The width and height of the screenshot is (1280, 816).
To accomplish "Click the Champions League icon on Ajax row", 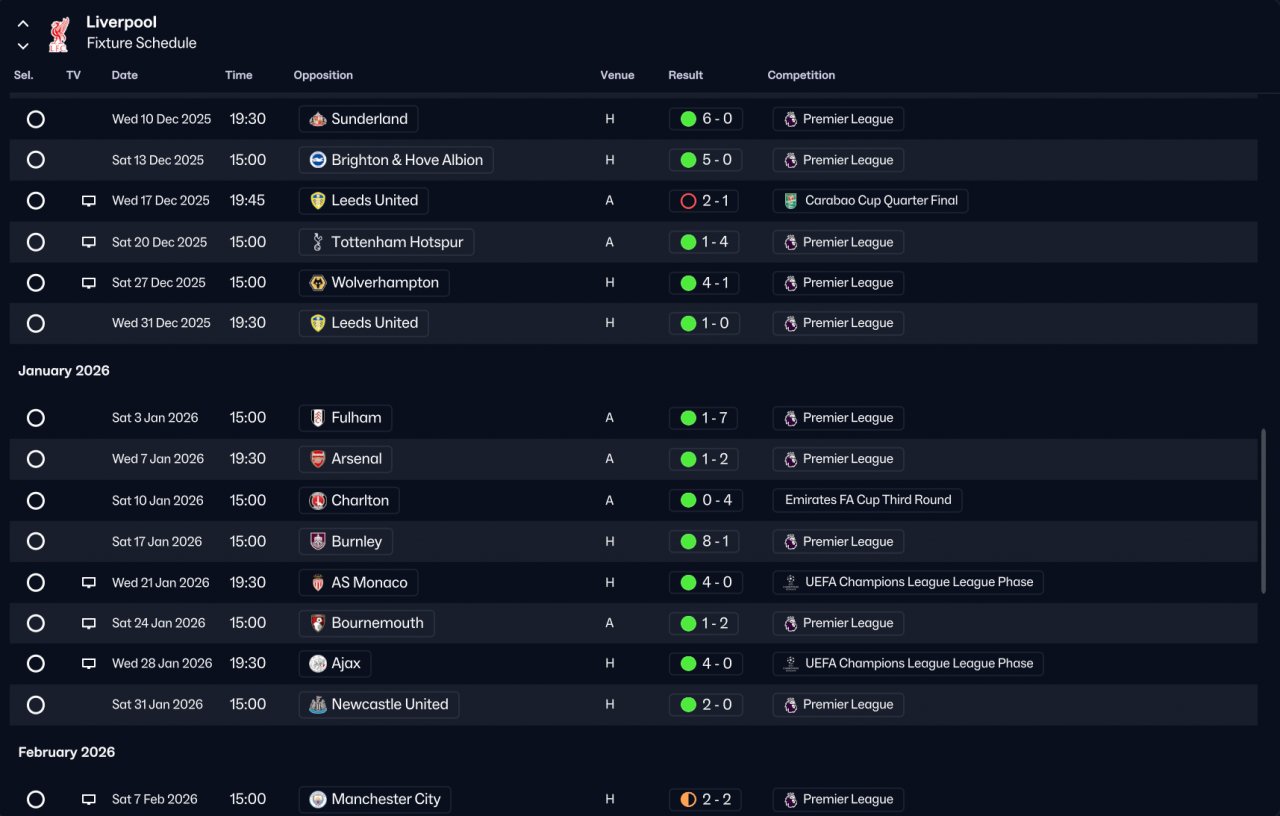I will (x=791, y=664).
